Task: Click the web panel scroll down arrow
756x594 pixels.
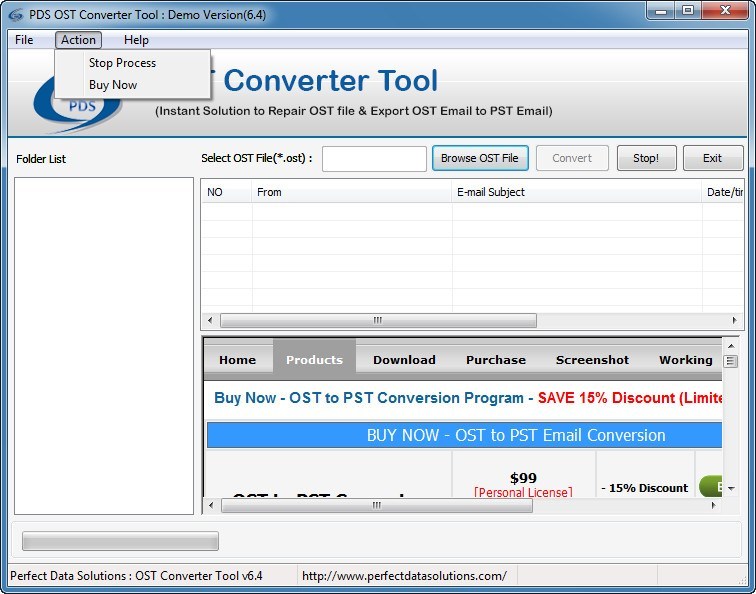Action: click(x=731, y=488)
